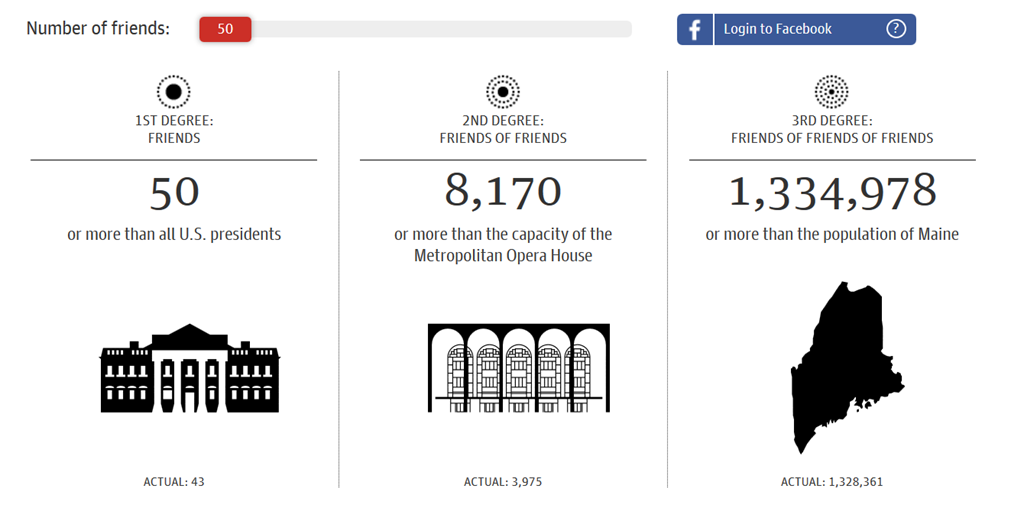This screenshot has width=1024, height=508.
Task: Select the large 8,170 number
Action: pos(503,192)
